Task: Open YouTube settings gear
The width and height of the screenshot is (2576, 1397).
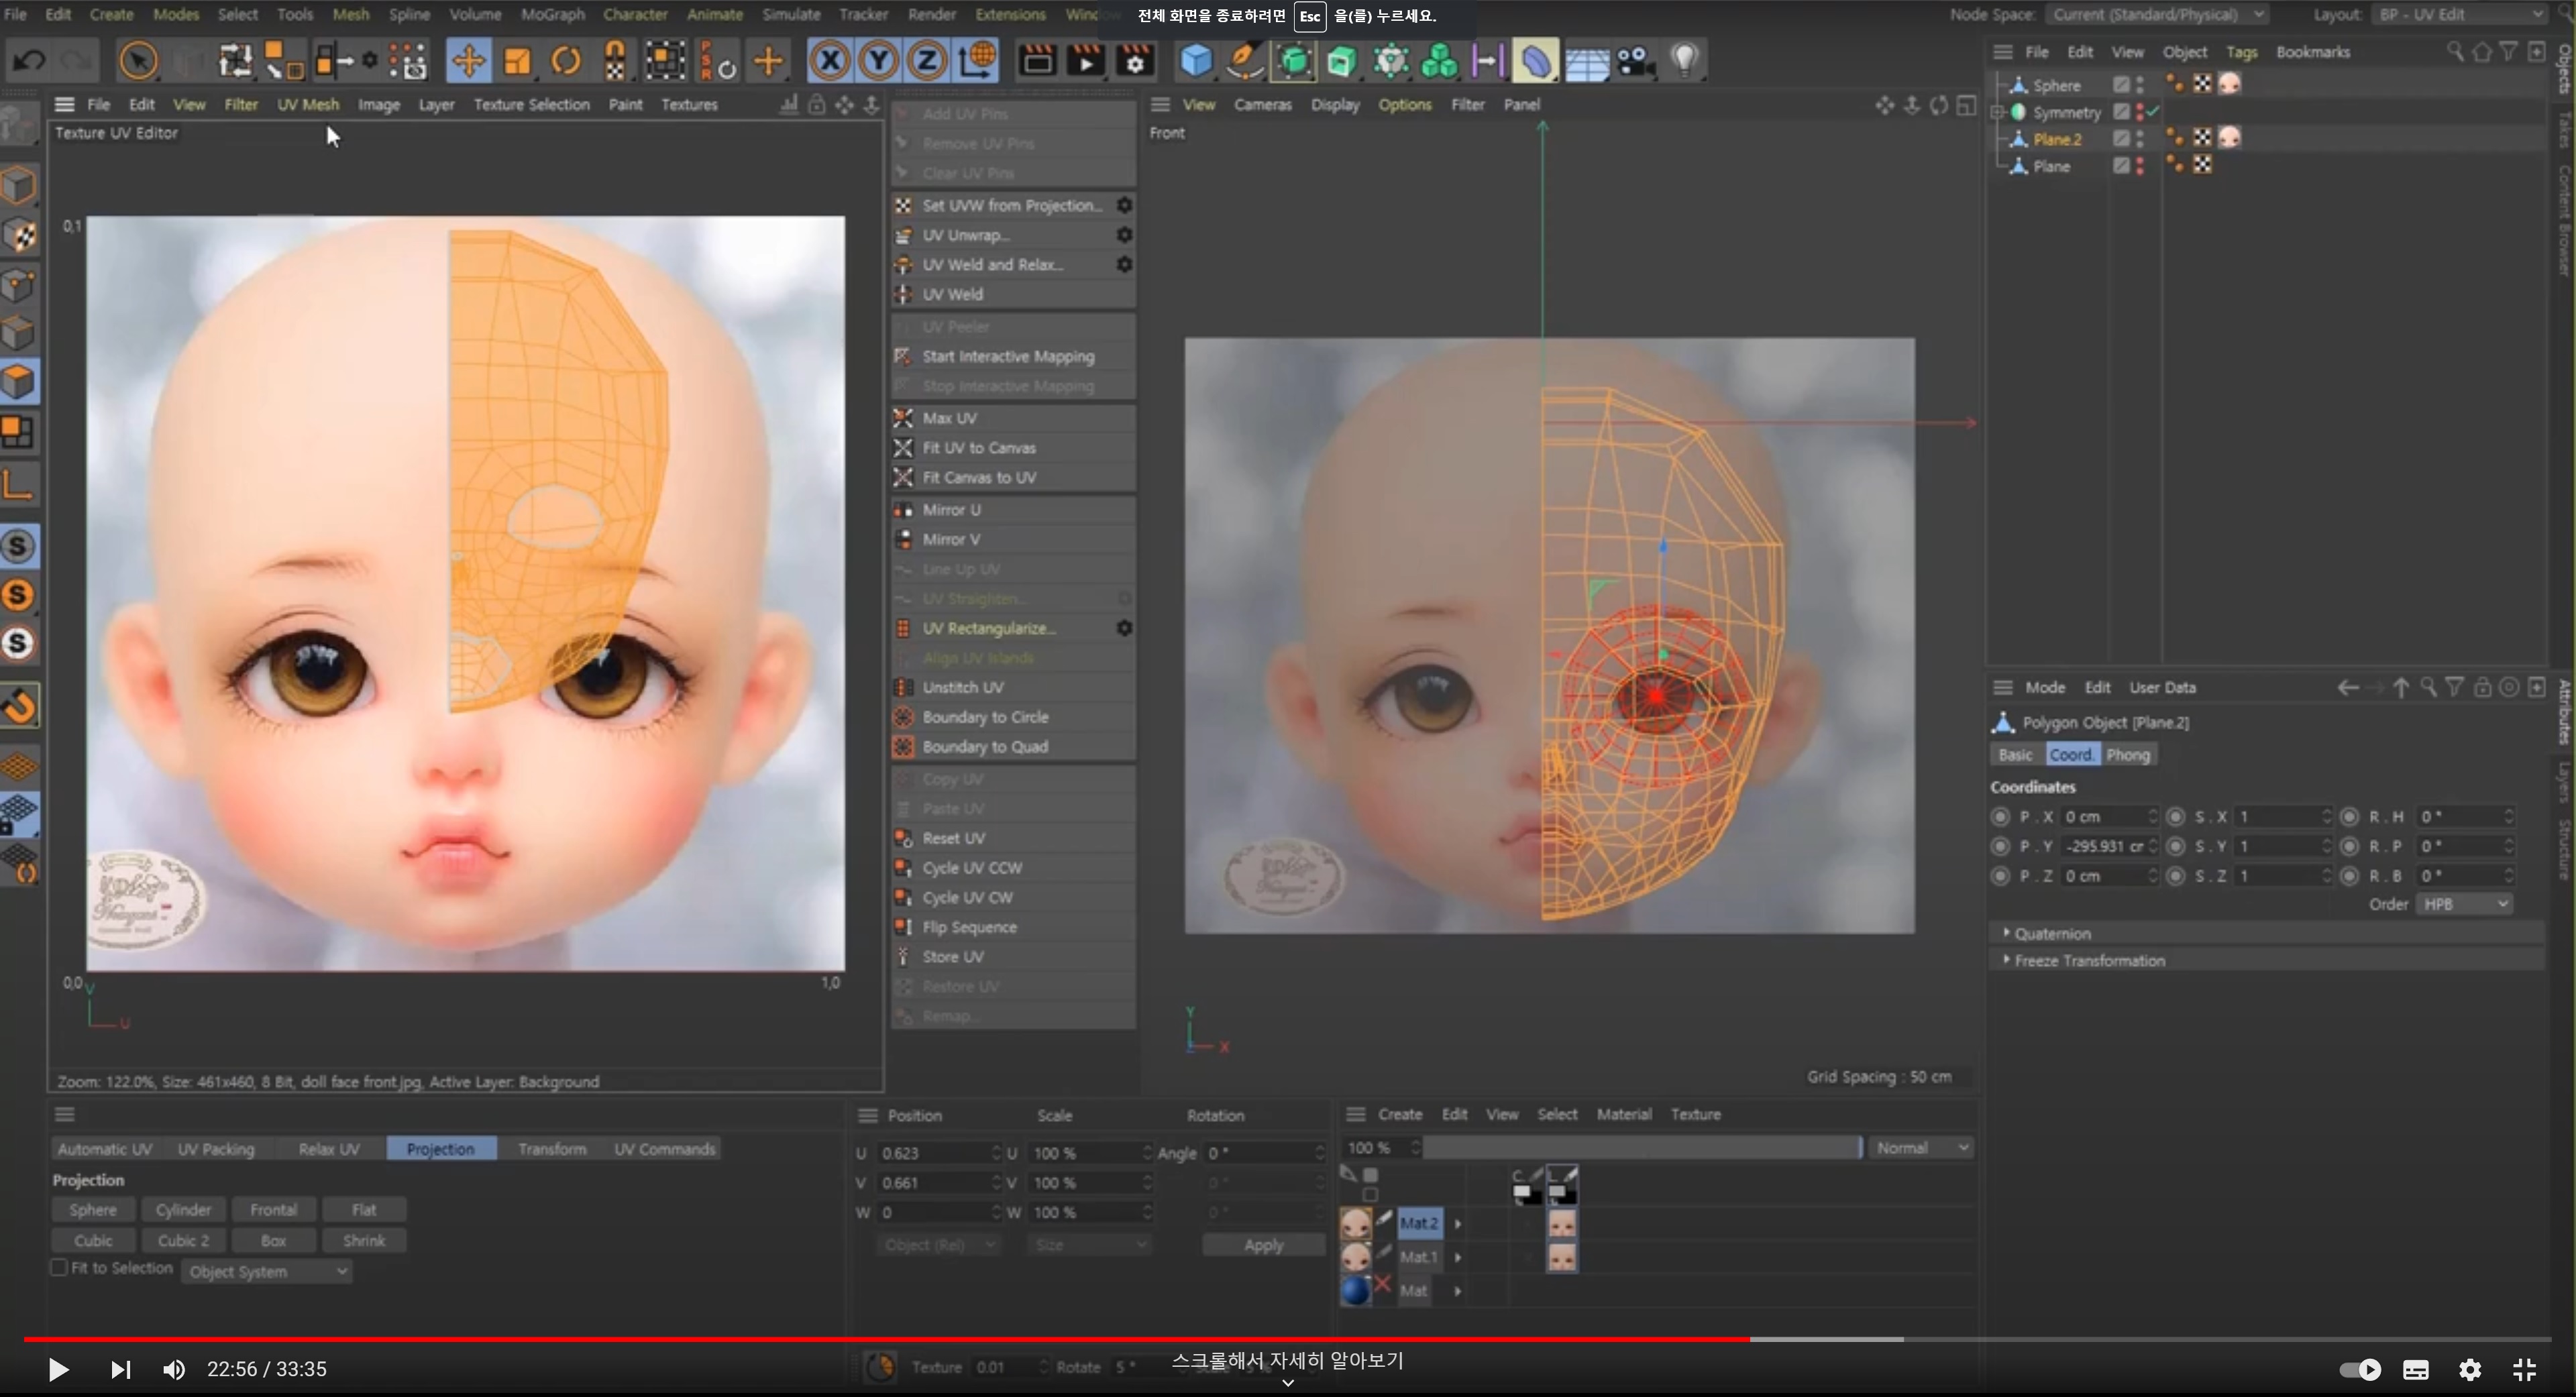Action: click(x=2470, y=1369)
